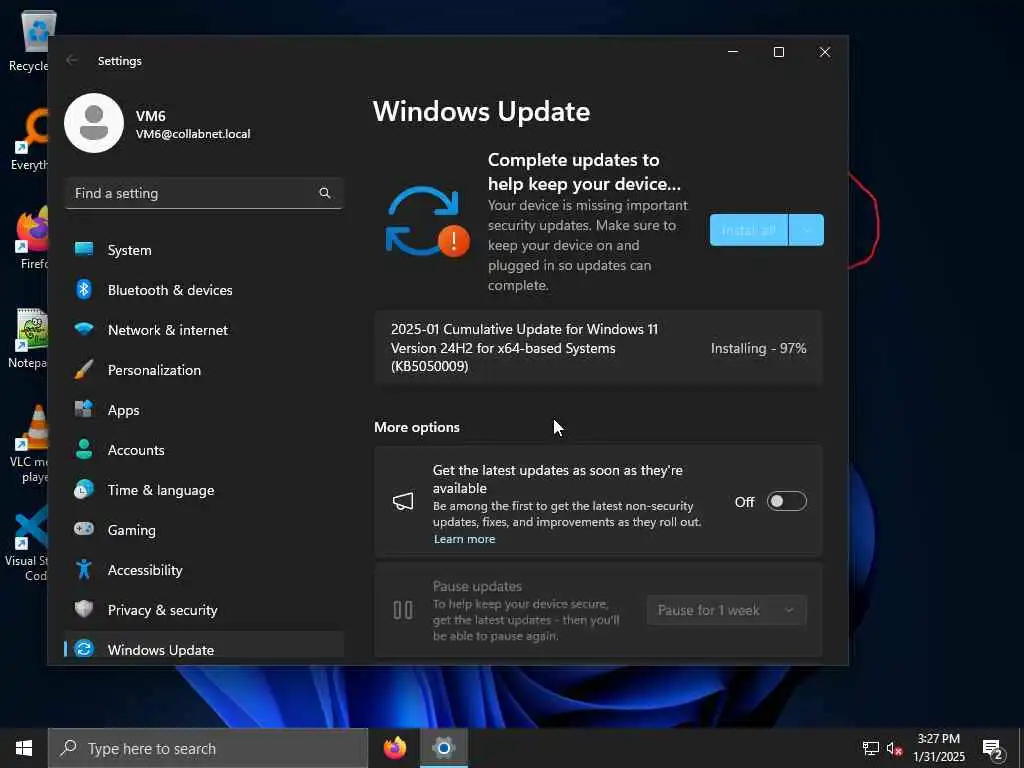Select the VLC media player desktop shortcut
This screenshot has width=1024, height=768.
click(29, 444)
